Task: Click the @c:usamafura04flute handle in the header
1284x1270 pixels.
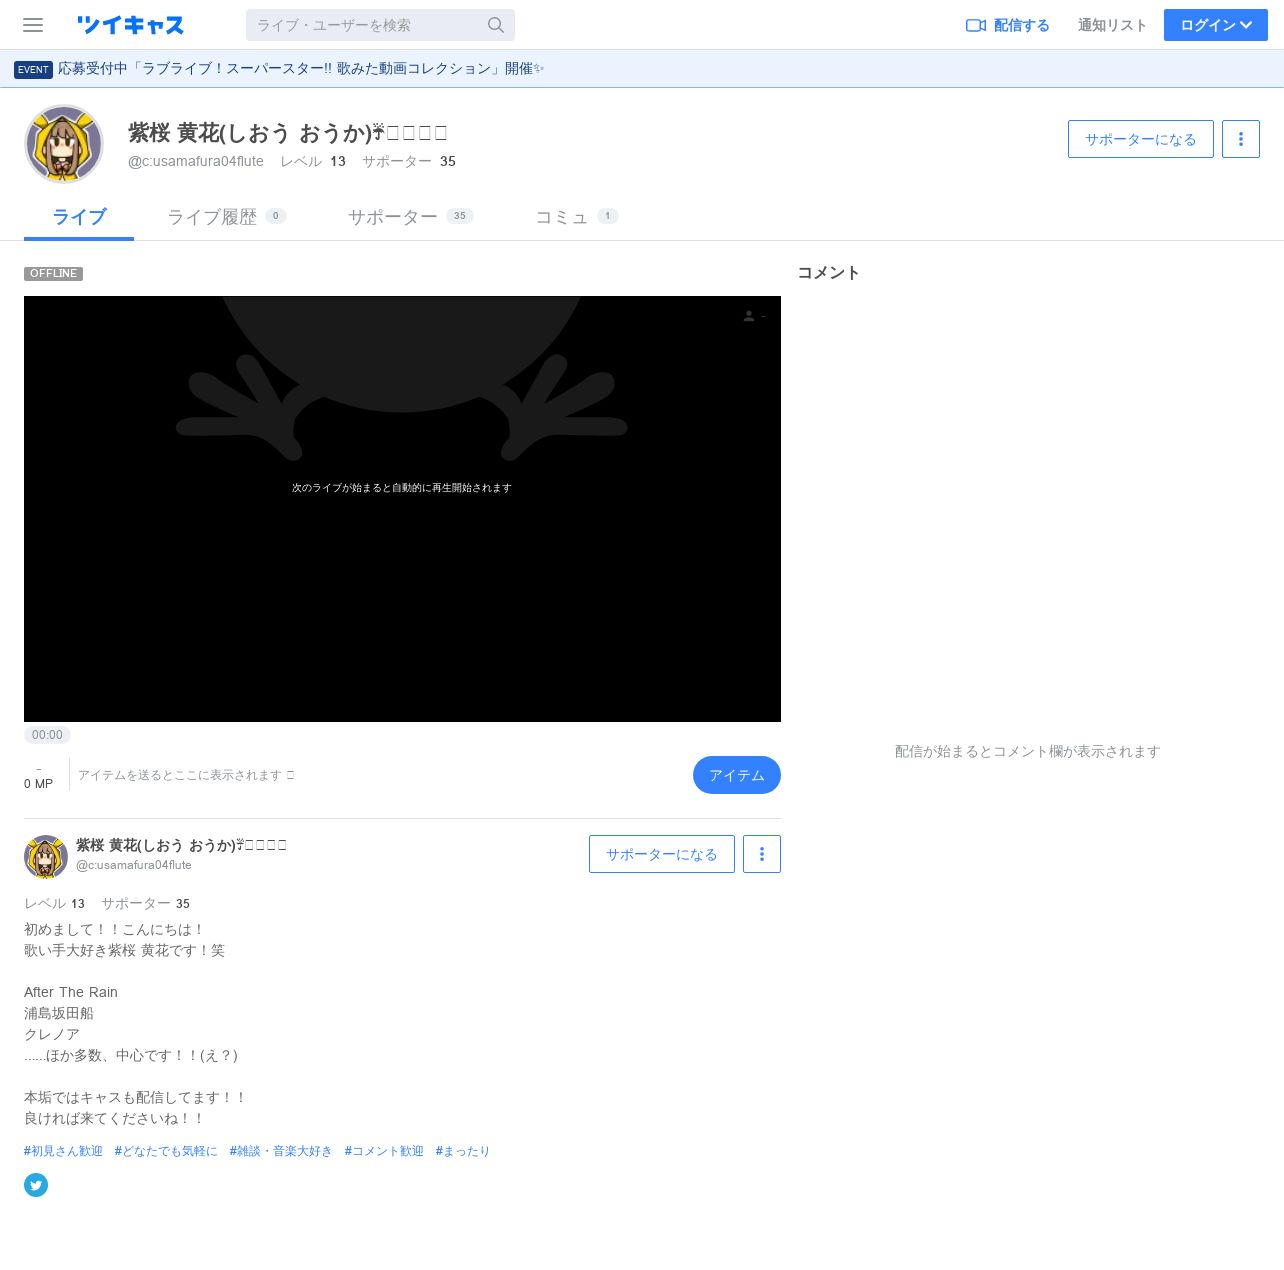Action: [x=196, y=161]
